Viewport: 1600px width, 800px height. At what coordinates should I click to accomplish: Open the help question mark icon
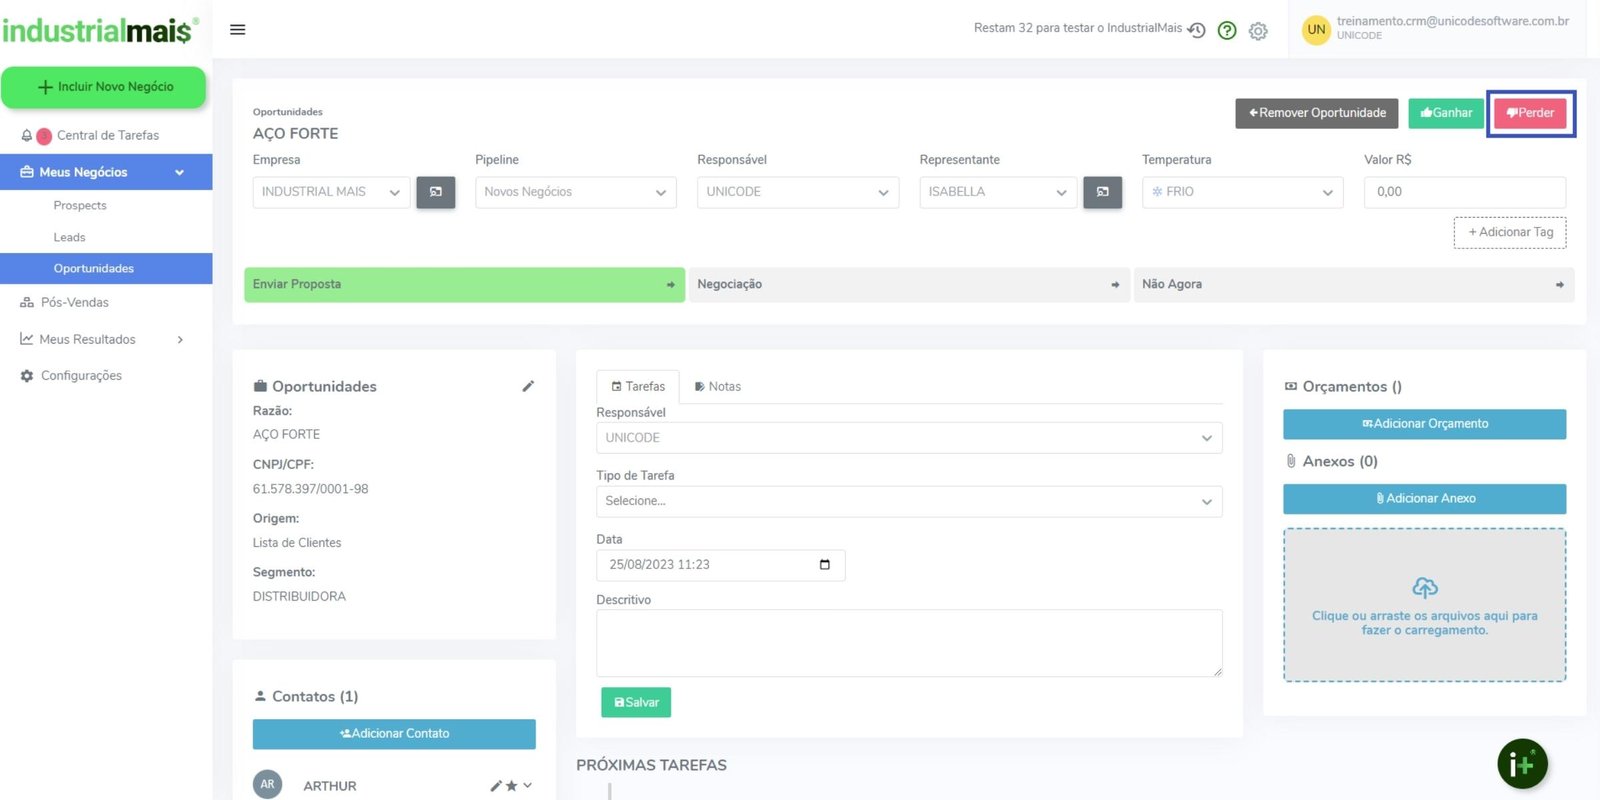tap(1227, 31)
